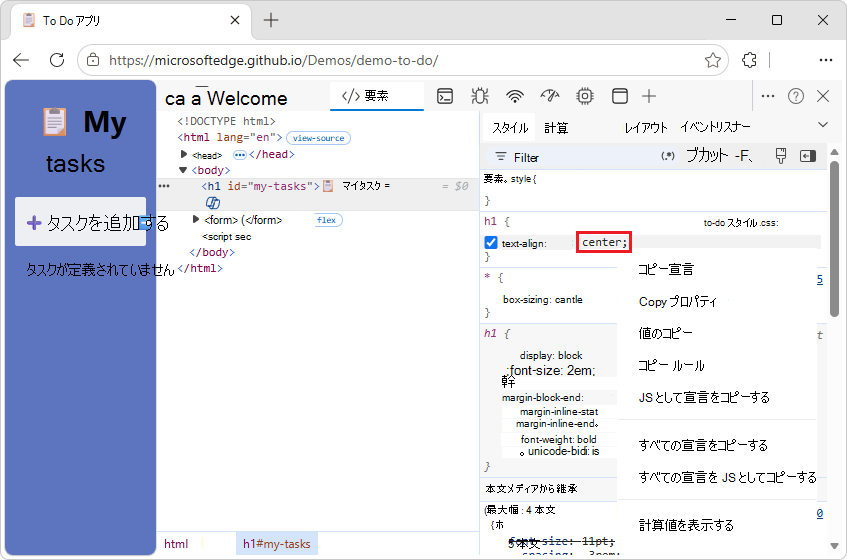Image resolution: width=847 pixels, height=560 pixels.
Task: Choose コピー ルール menu item
Action: (671, 366)
